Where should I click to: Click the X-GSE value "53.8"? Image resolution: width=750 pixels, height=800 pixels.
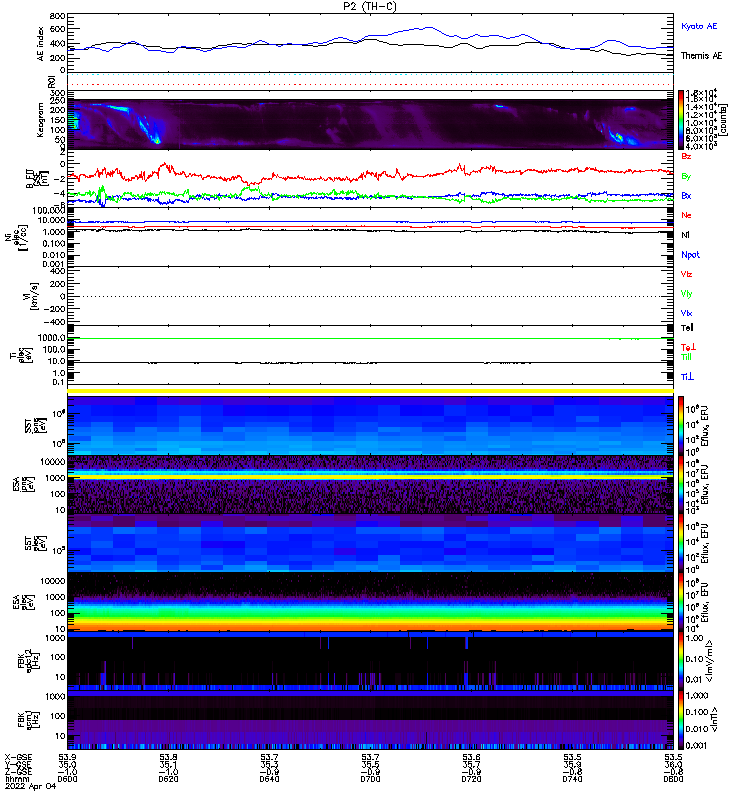coord(168,757)
